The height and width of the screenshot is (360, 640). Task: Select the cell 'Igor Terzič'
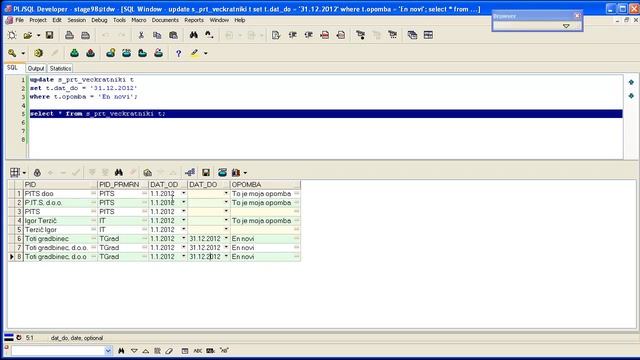[x=60, y=221]
